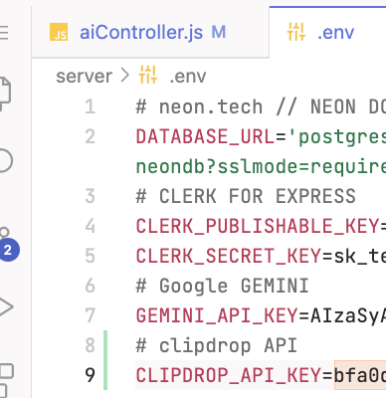The height and width of the screenshot is (398, 386).
Task: Click the 'AIzaSy' Gemini key value
Action: (x=348, y=316)
